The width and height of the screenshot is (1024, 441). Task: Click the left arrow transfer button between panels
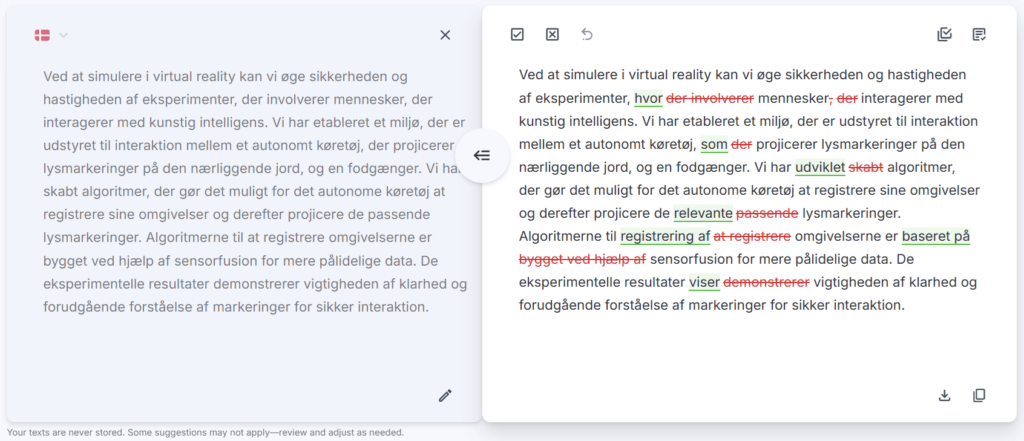tap(482, 155)
